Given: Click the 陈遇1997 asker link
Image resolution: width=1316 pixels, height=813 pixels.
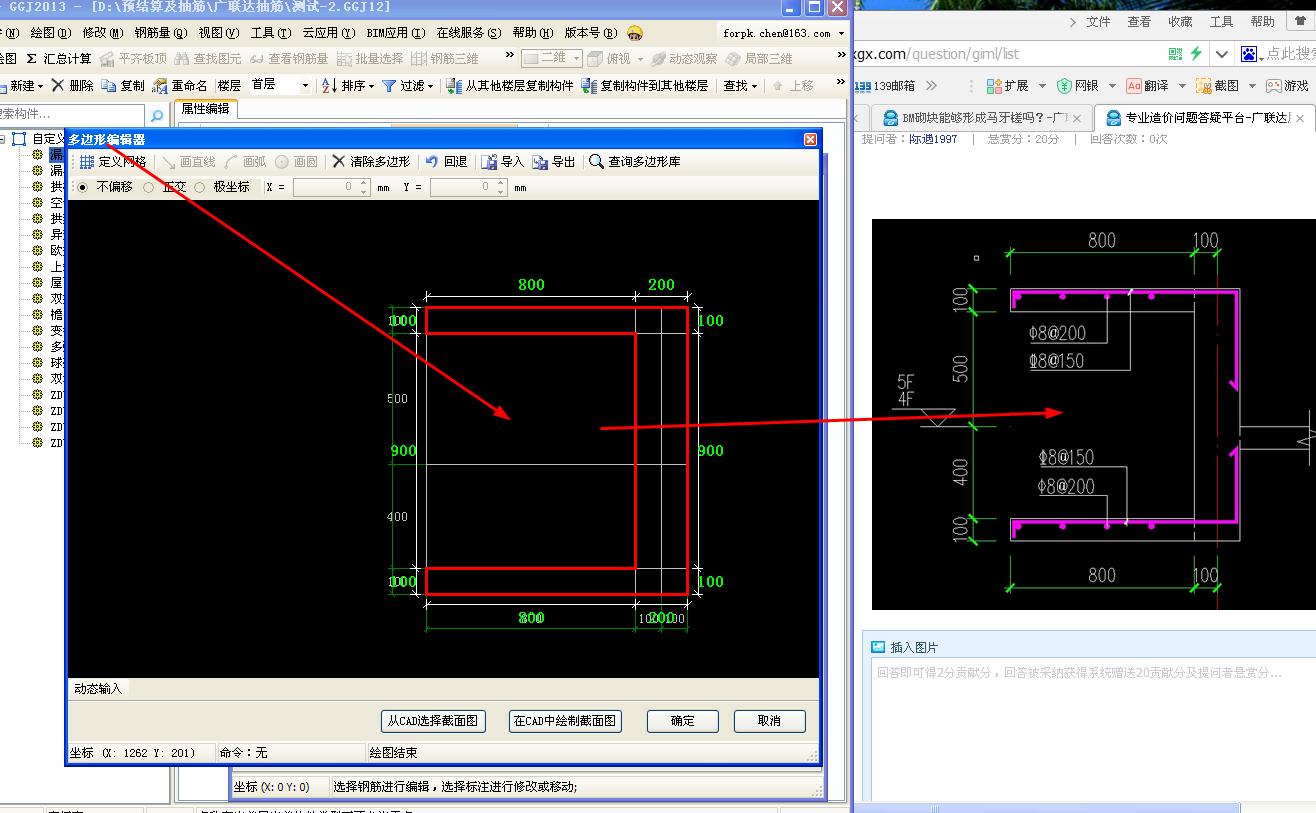Looking at the screenshot, I should click(x=932, y=139).
